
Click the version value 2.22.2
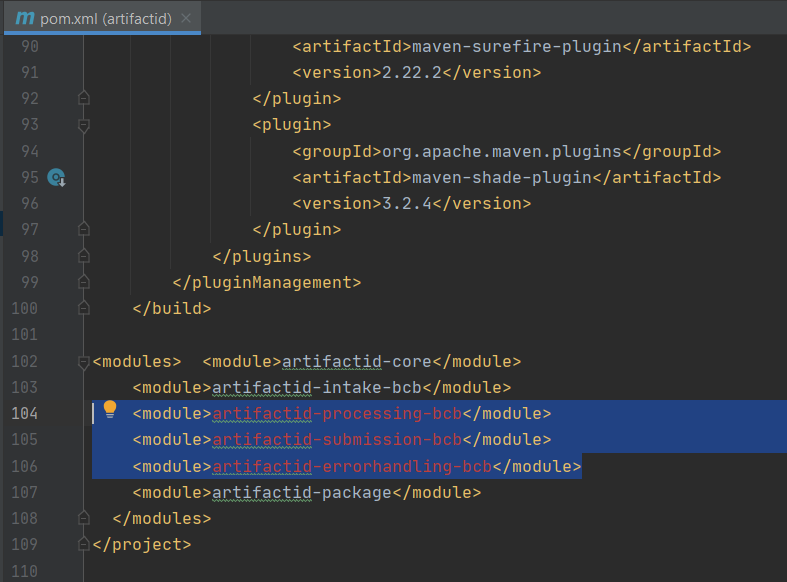tap(412, 73)
